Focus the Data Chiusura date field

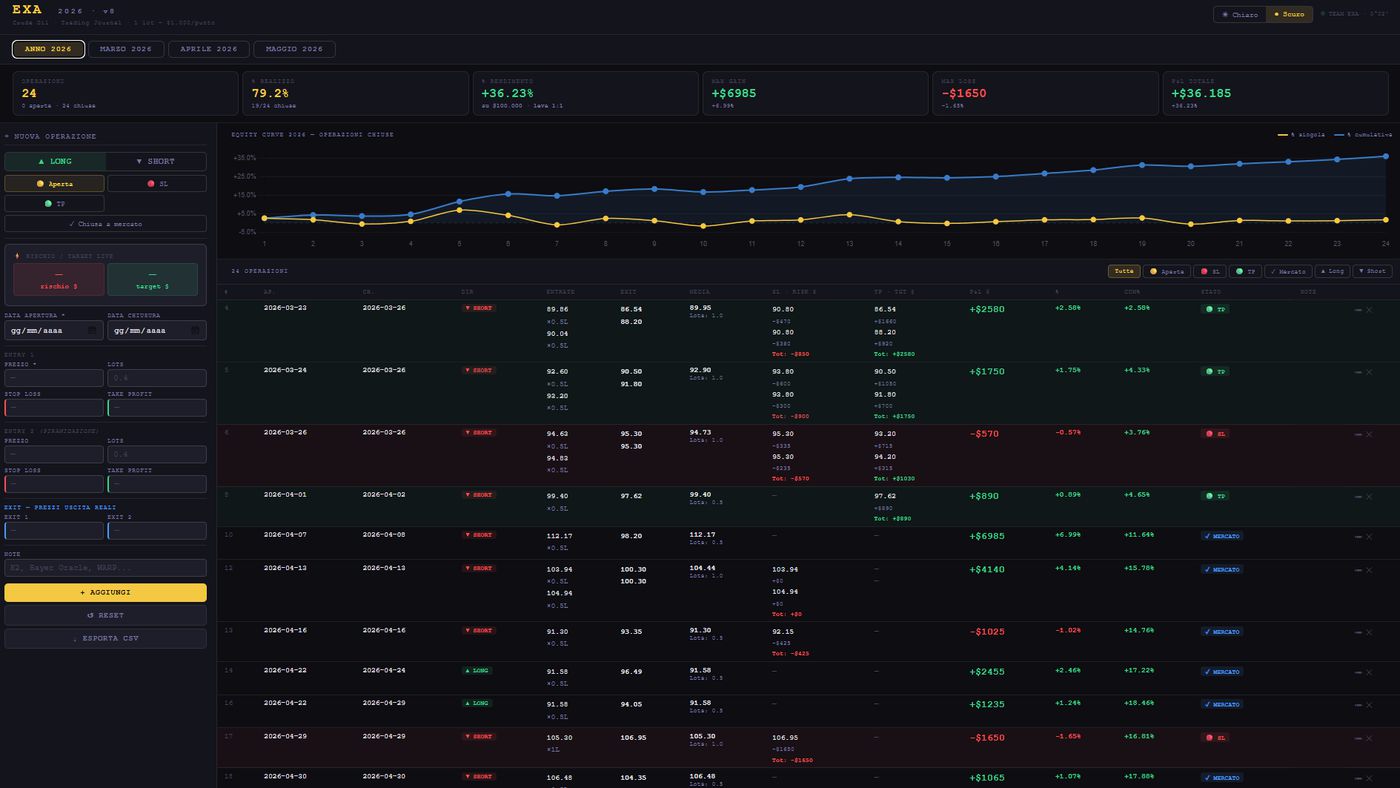pyautogui.click(x=156, y=330)
